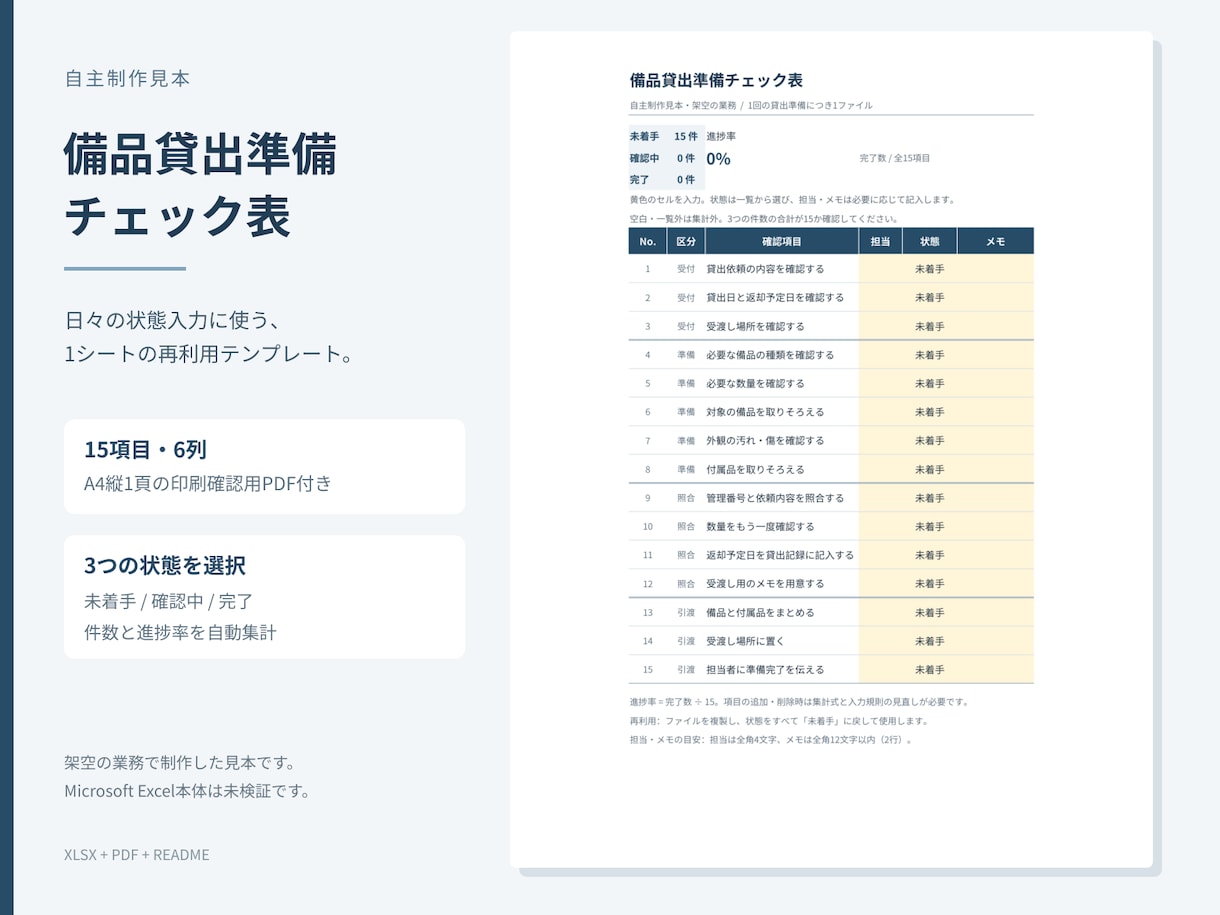Viewport: 1220px width, 915px height.
Task: Click '件数と進捗率を自動集計' text
Action: click(x=180, y=632)
